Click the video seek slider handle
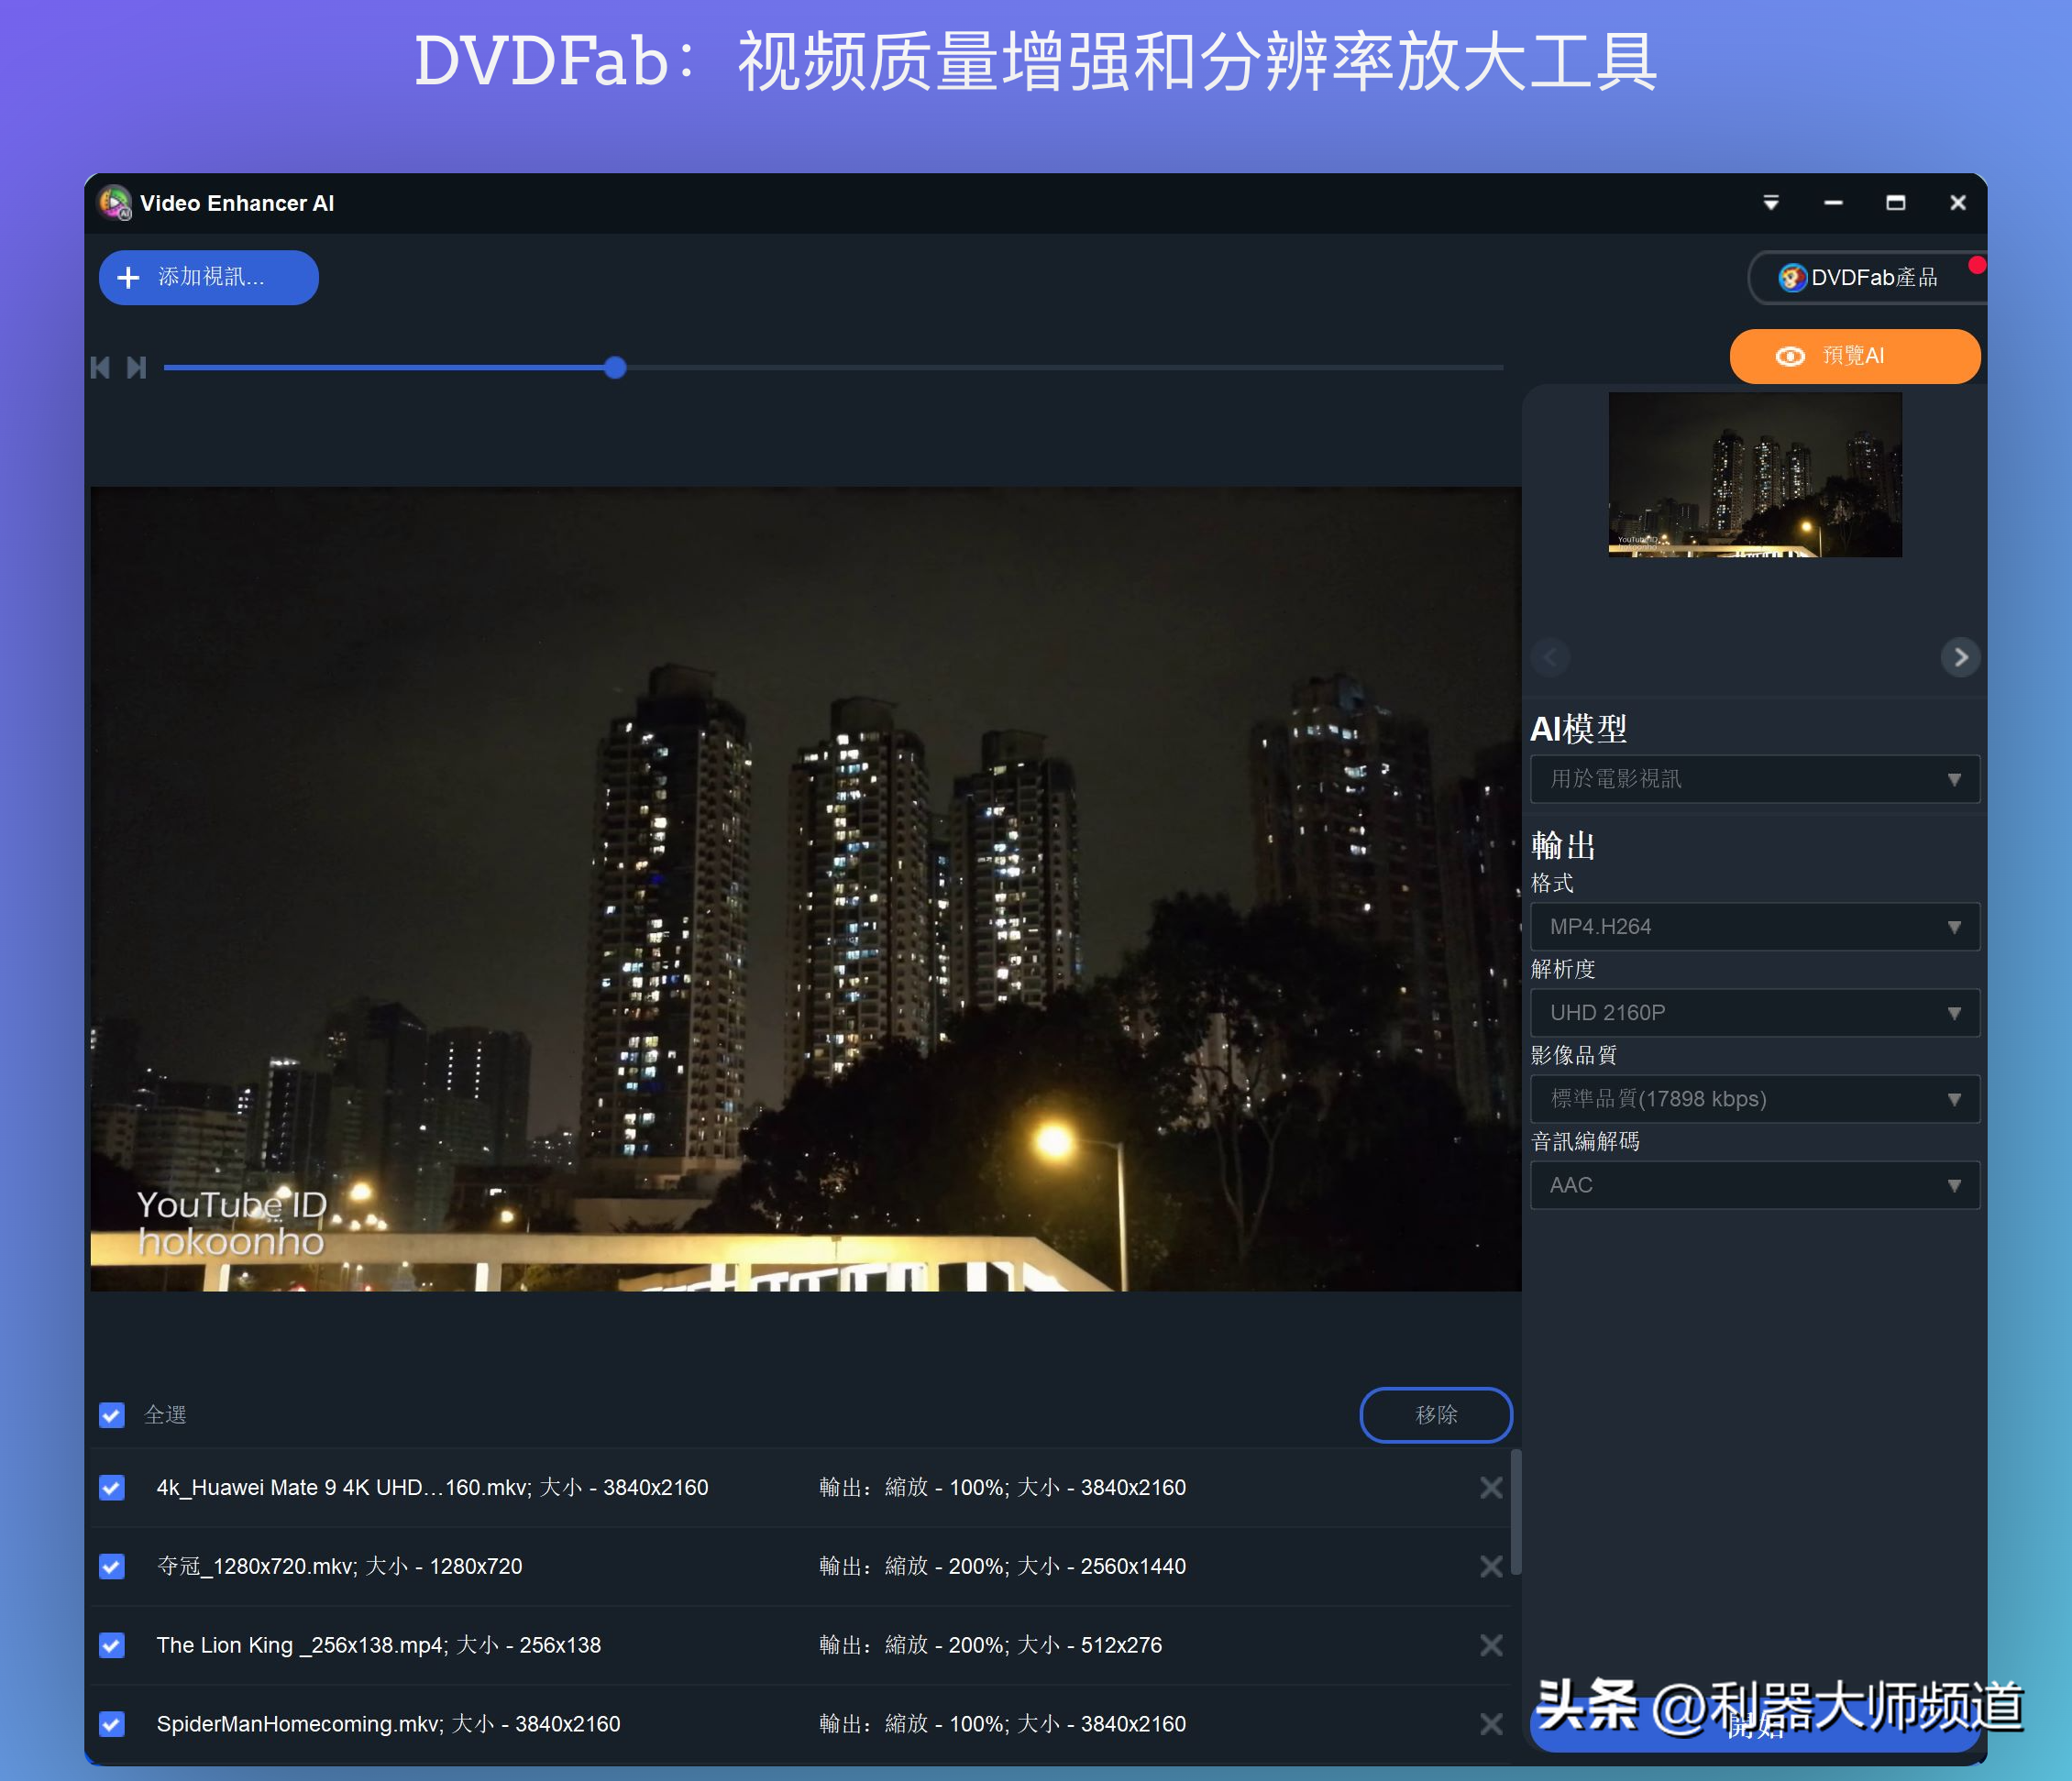The height and width of the screenshot is (1781, 2072). (x=615, y=368)
